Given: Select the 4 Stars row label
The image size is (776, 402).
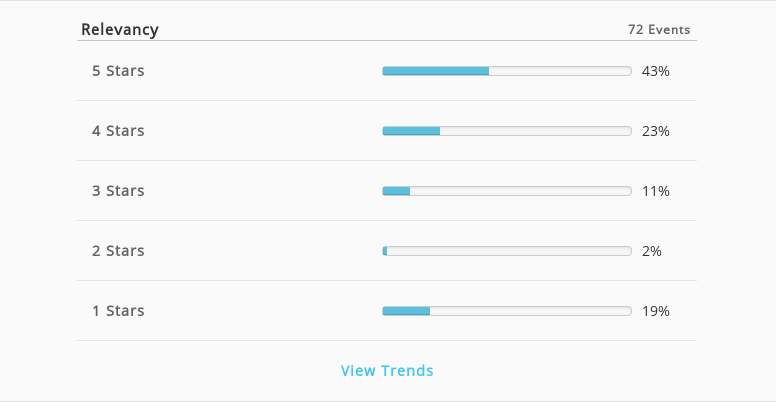Looking at the screenshot, I should pos(118,131).
